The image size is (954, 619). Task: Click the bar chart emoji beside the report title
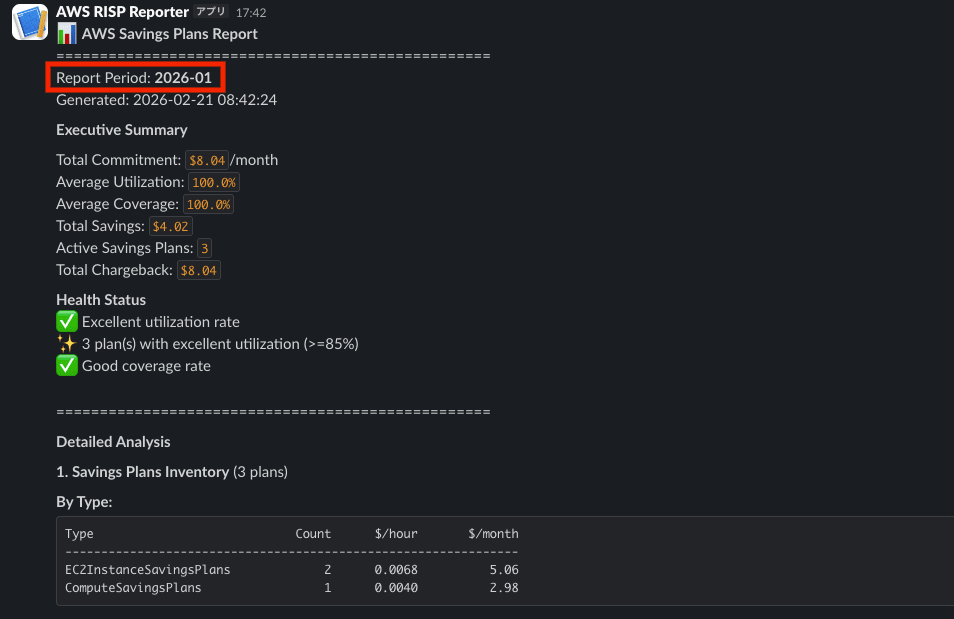[67, 33]
